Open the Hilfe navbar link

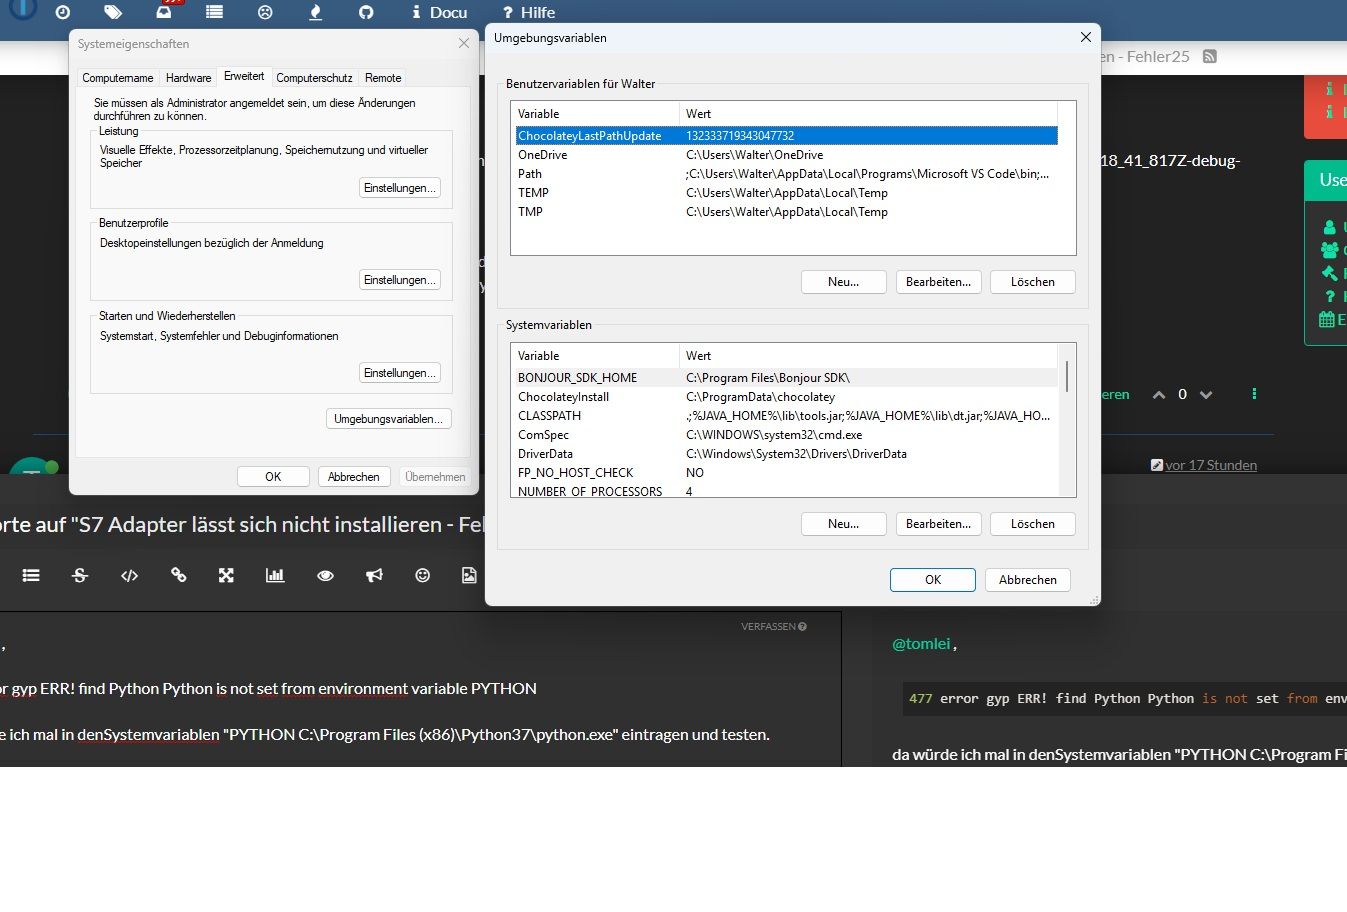click(529, 12)
